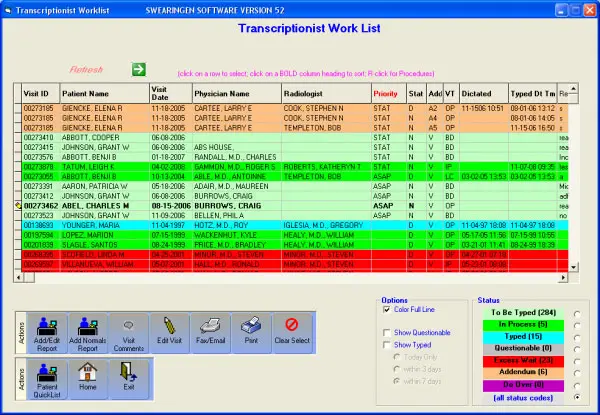
Task: Sort by the red Priority column heading
Action: (389, 93)
